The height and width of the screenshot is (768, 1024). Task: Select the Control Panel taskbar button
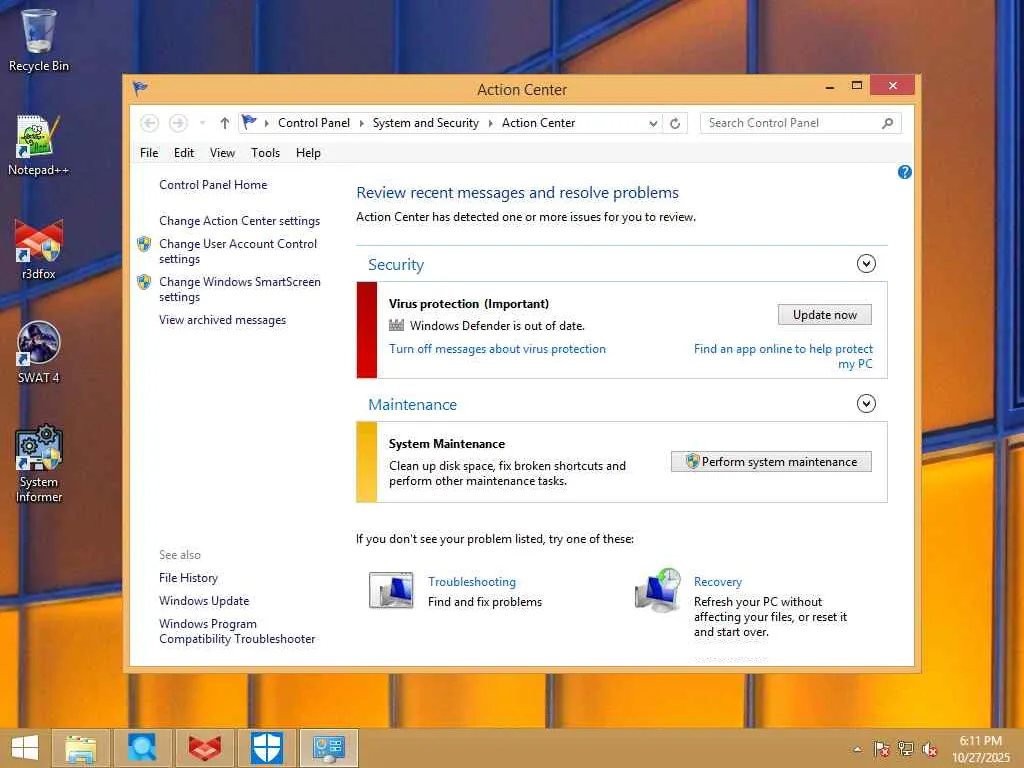pos(328,748)
